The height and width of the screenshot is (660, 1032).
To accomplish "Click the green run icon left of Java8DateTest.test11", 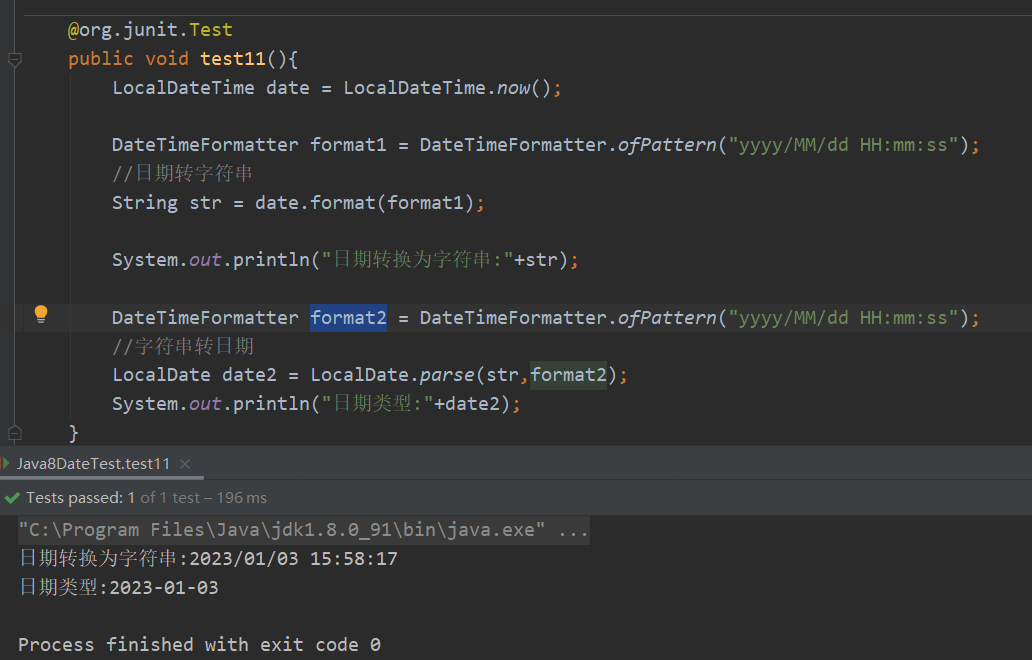I will coord(6,463).
